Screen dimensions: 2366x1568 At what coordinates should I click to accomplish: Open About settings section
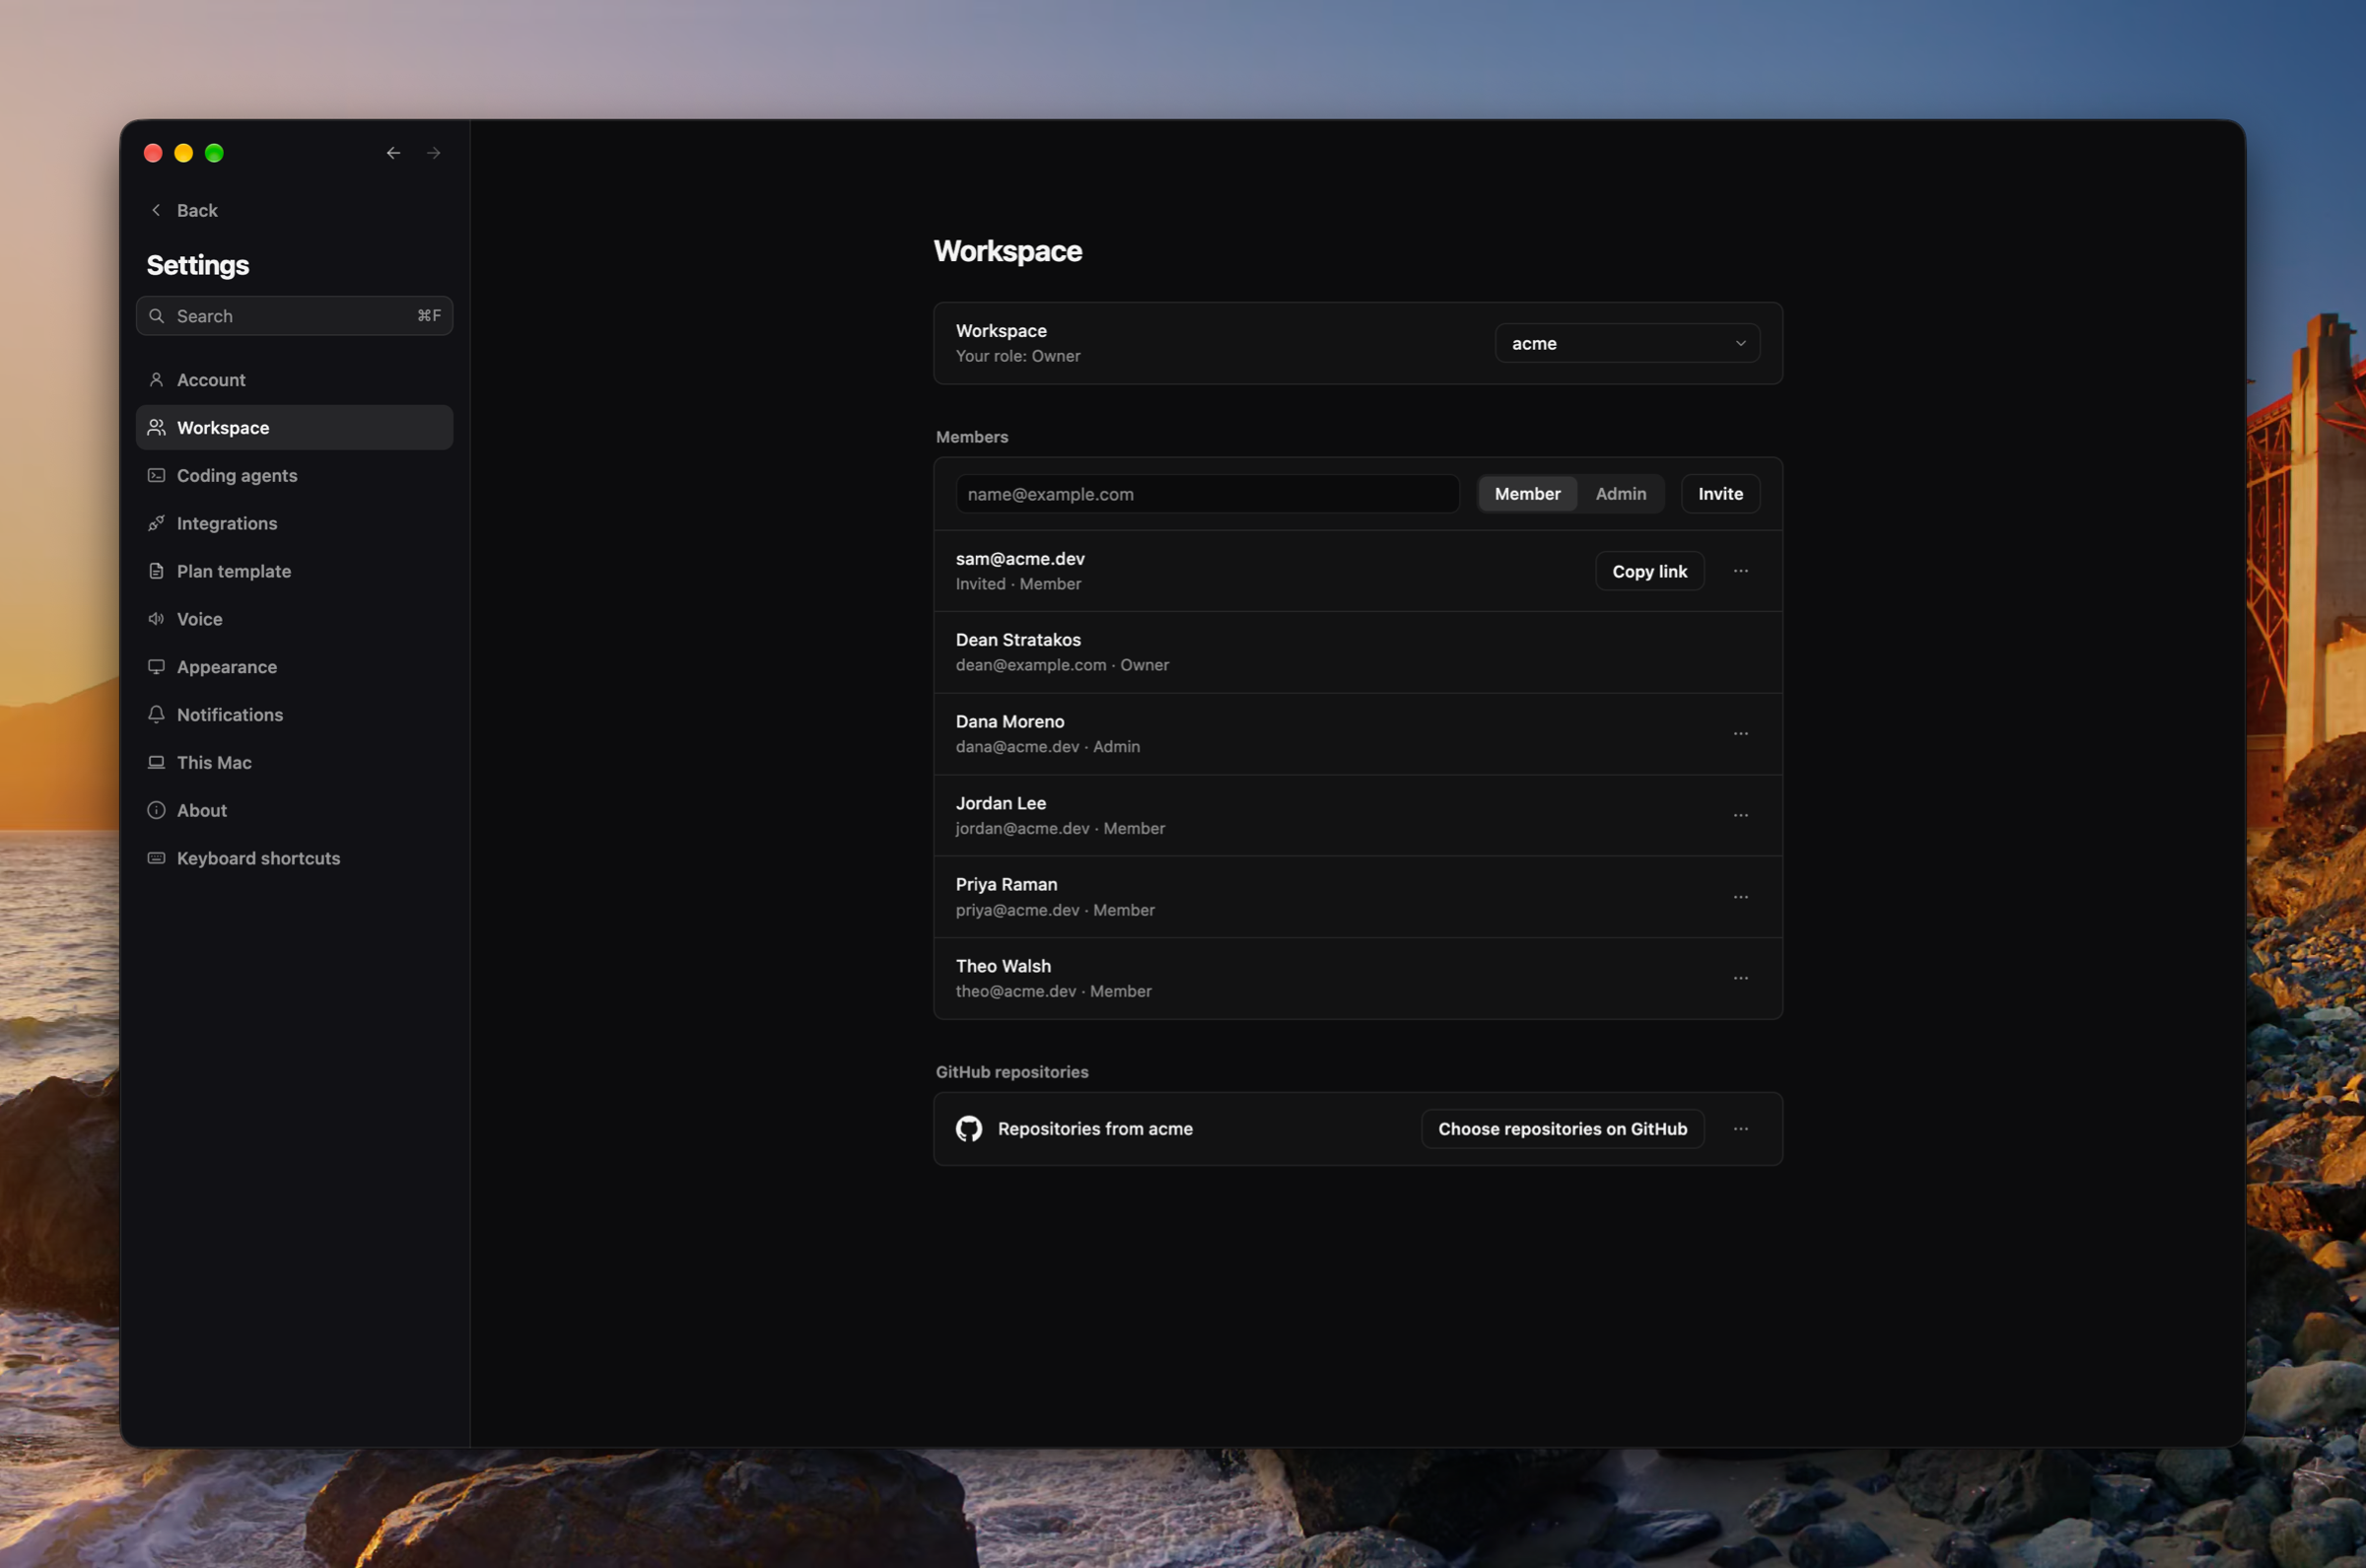coord(294,811)
